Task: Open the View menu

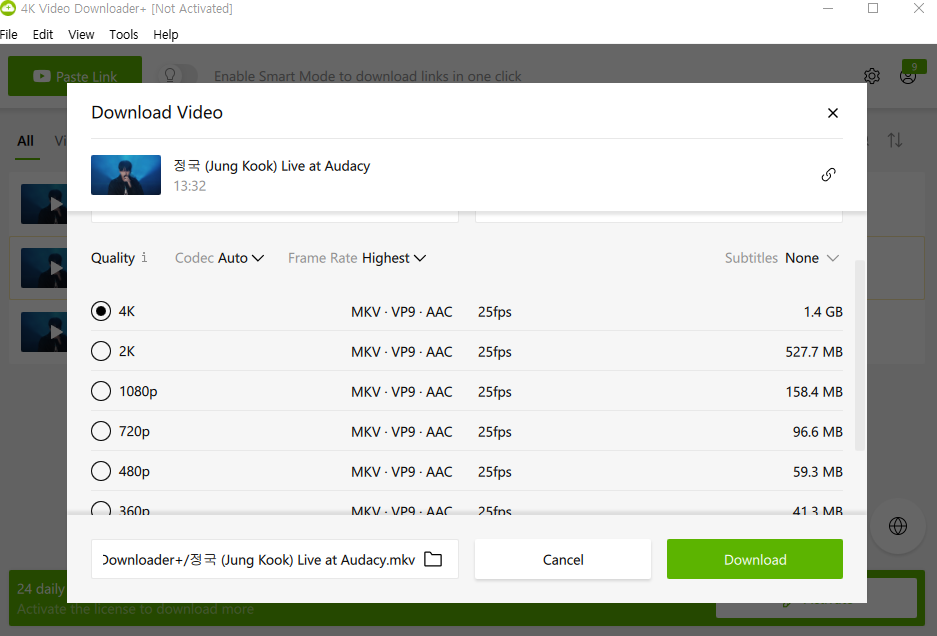Action: pyautogui.click(x=81, y=35)
